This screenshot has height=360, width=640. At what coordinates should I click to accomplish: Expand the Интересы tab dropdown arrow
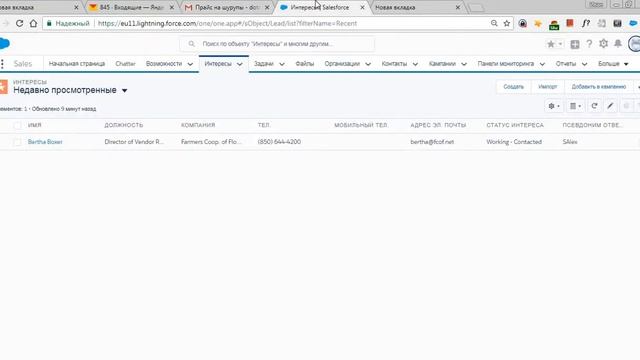click(240, 64)
